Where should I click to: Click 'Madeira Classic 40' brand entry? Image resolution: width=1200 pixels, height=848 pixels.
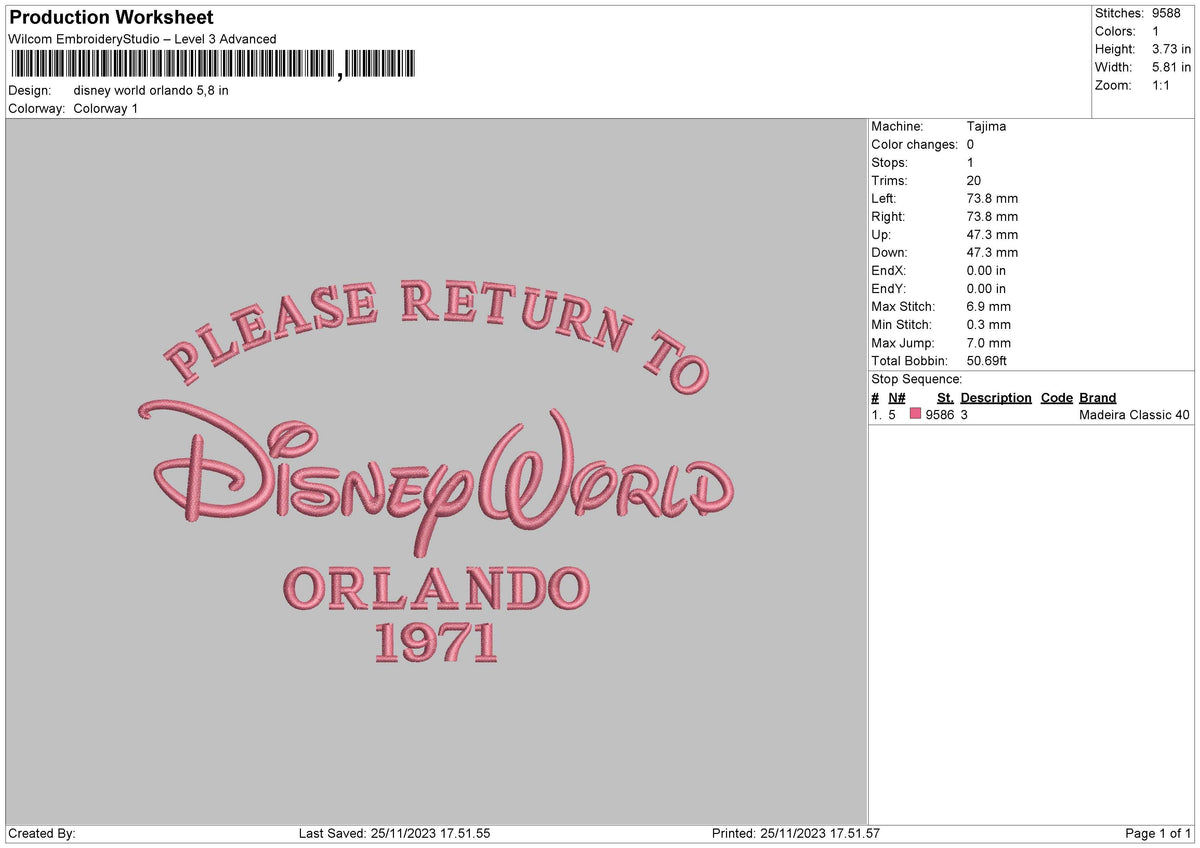point(1134,415)
